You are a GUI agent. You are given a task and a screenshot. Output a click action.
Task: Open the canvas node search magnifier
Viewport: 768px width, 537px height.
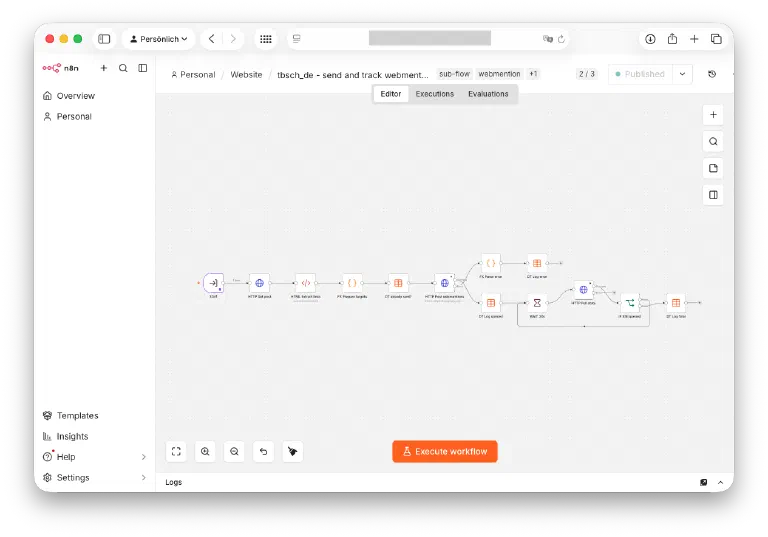pos(713,142)
